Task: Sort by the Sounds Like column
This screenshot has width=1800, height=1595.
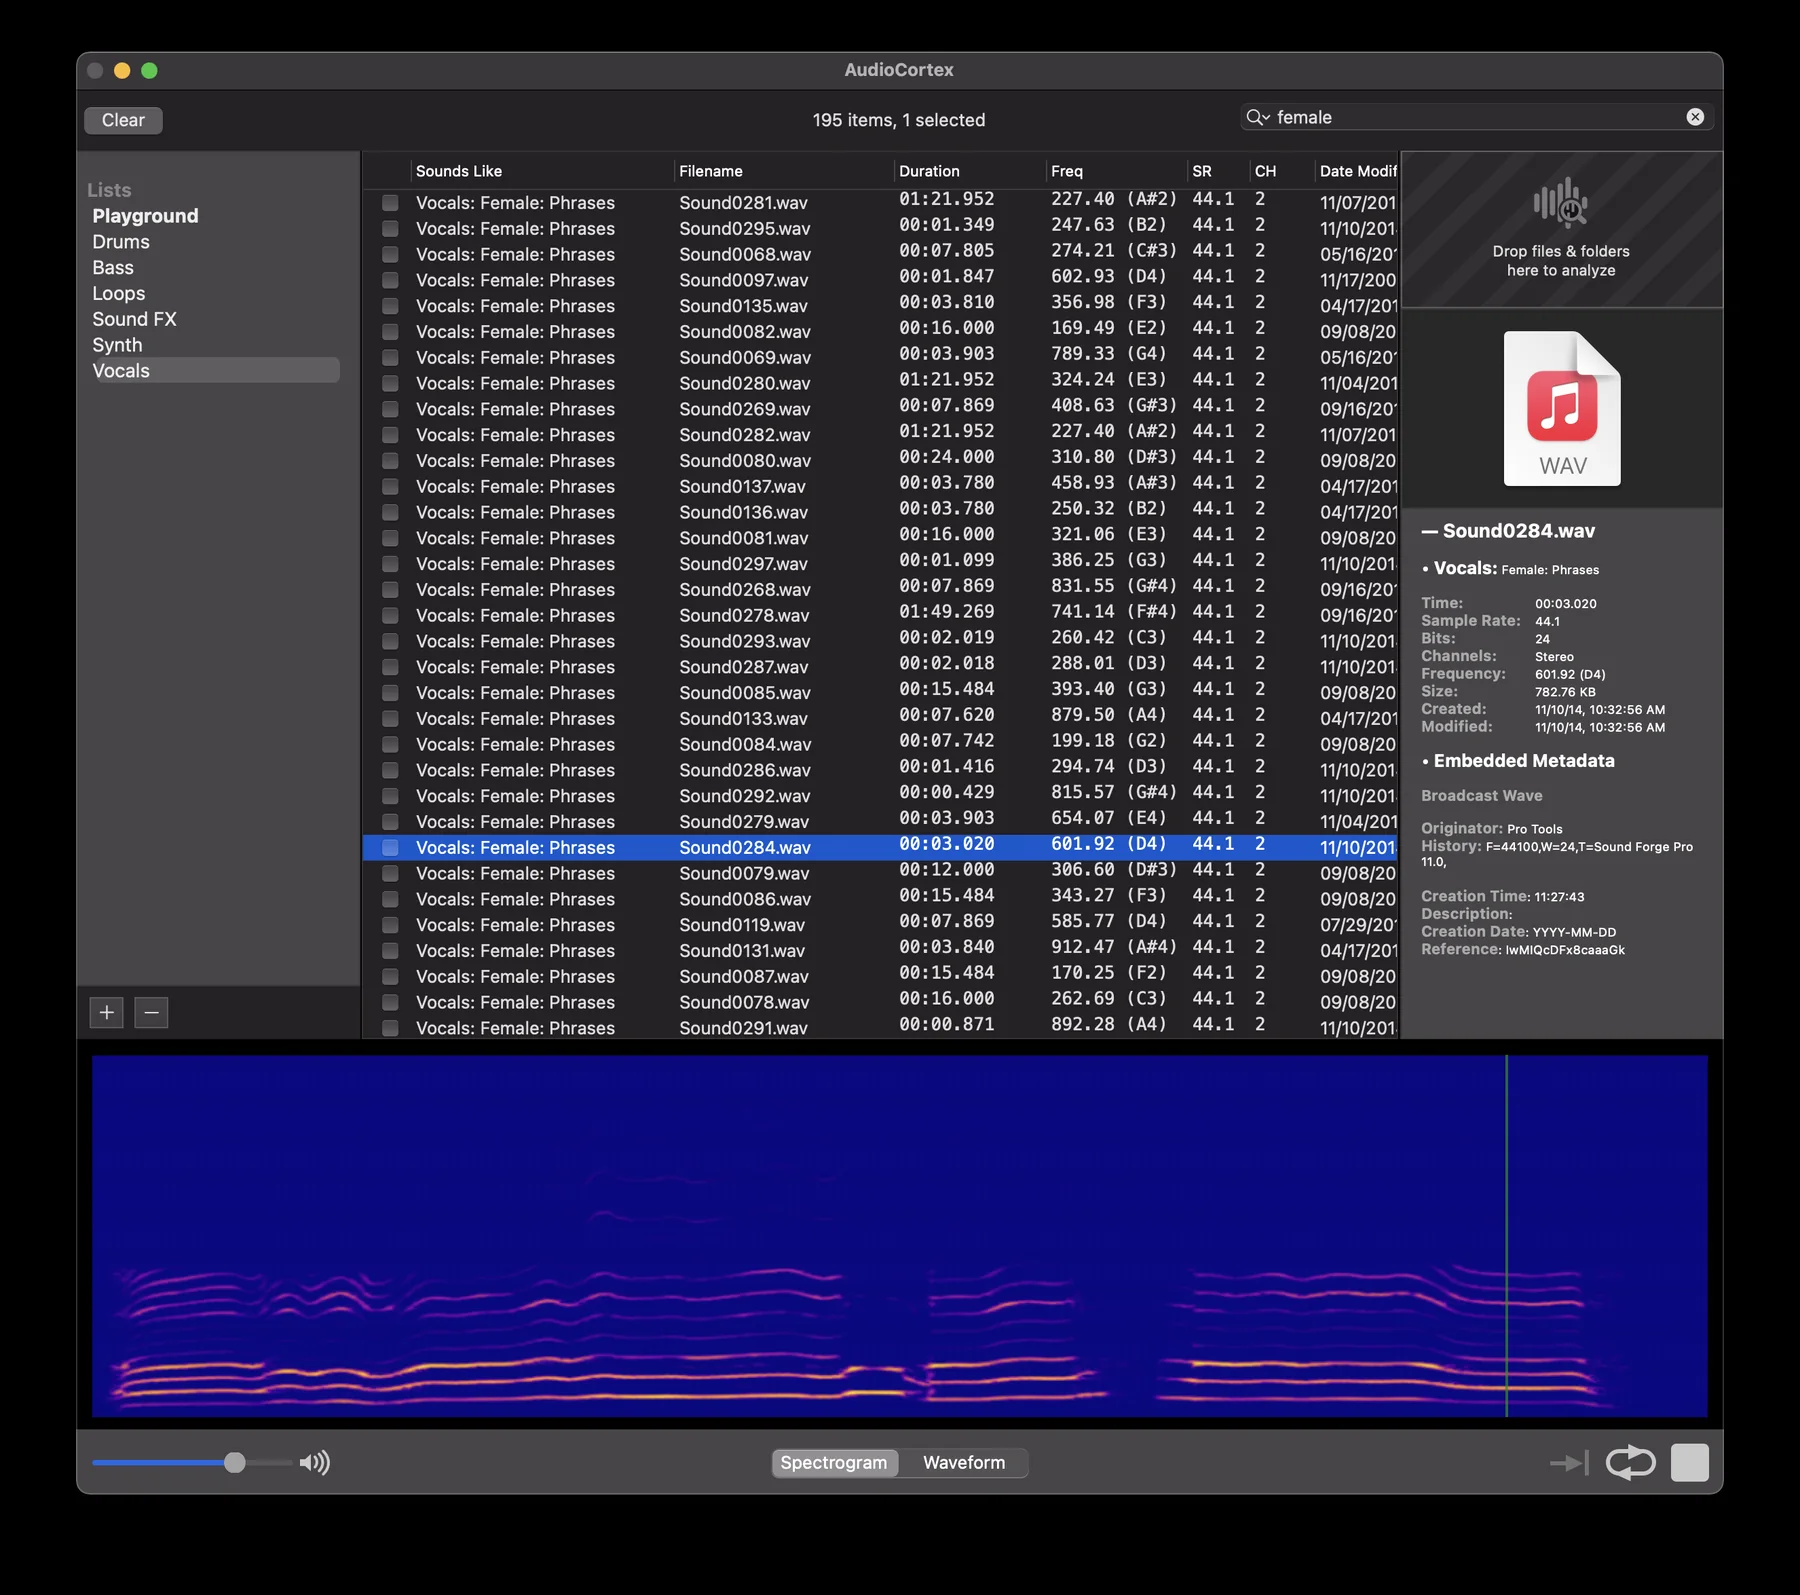Action: click(541, 171)
